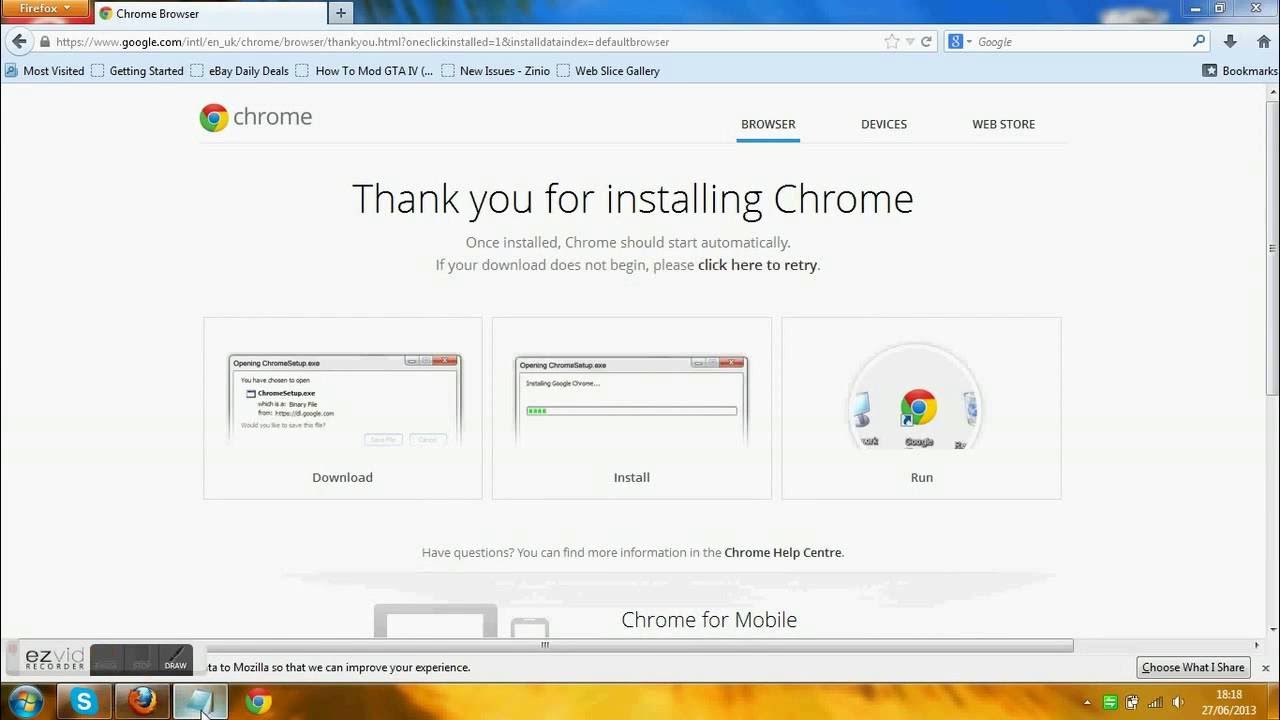Launch Google Chrome from the taskbar

click(259, 702)
